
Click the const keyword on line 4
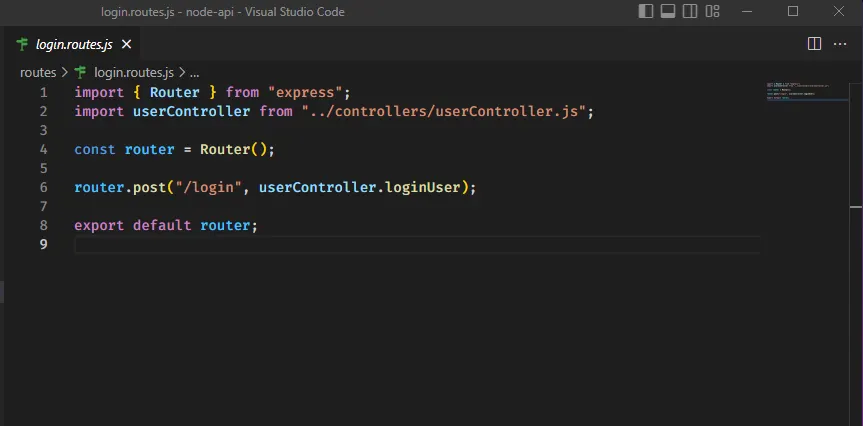pyautogui.click(x=95, y=150)
